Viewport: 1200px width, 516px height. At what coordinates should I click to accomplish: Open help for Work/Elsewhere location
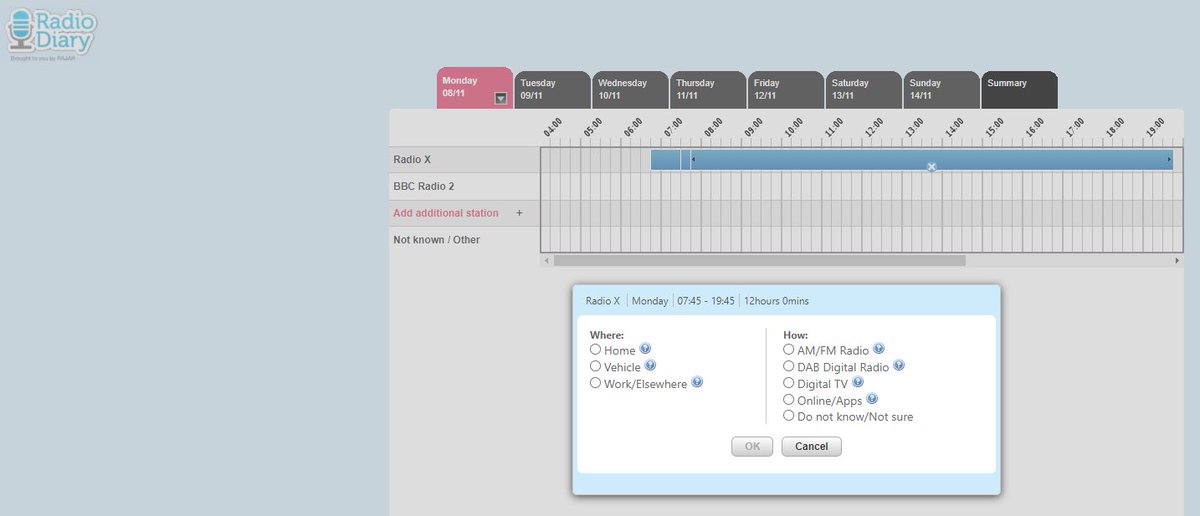pos(697,382)
